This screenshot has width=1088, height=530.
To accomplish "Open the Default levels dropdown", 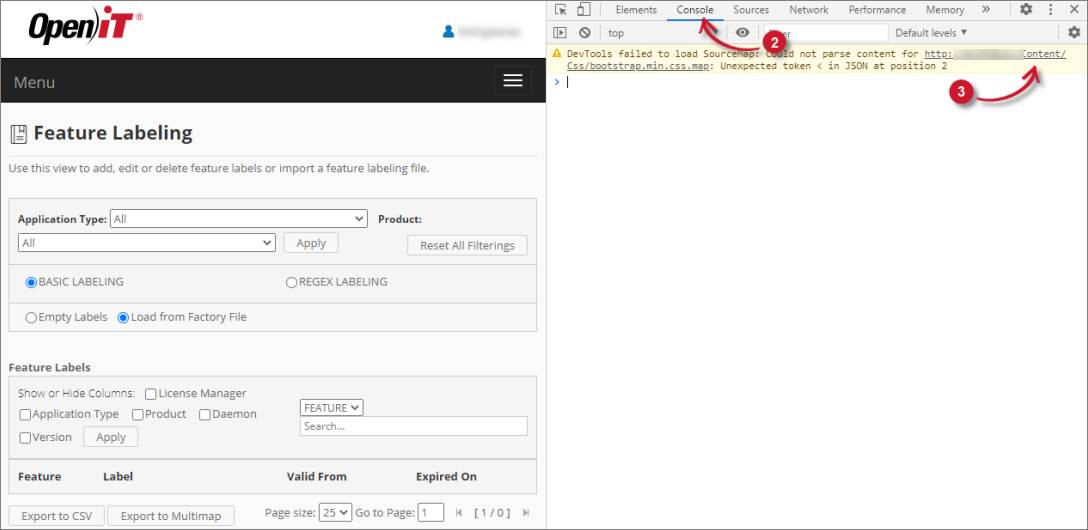I will pyautogui.click(x=930, y=33).
